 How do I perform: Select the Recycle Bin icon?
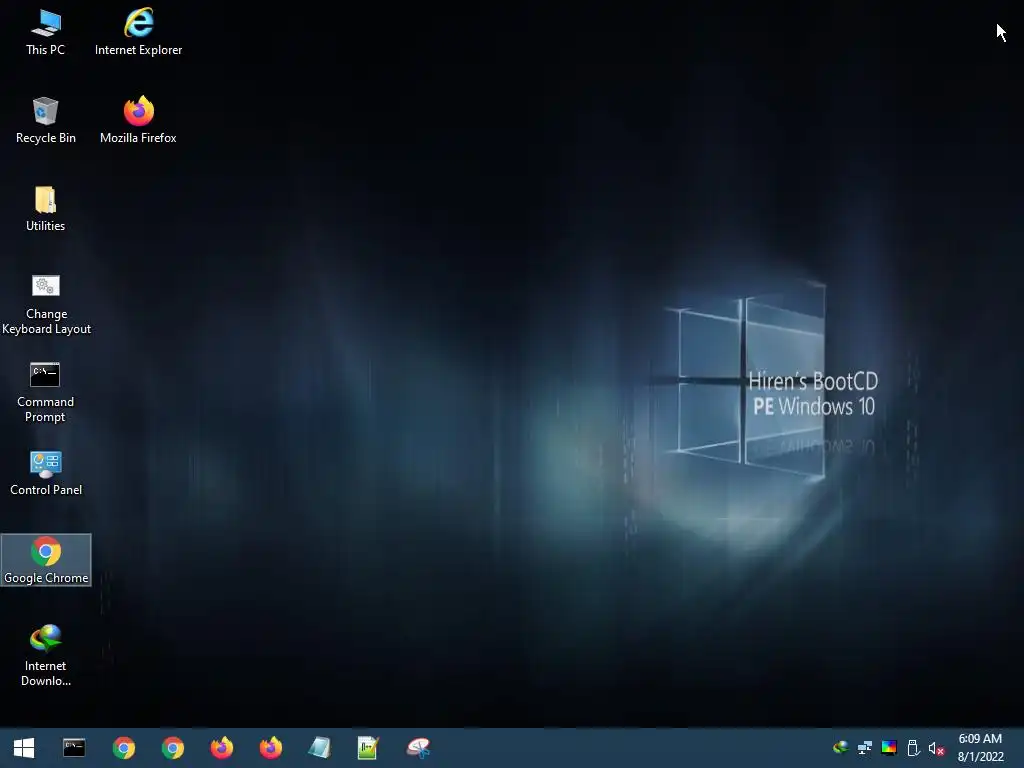pyautogui.click(x=46, y=120)
